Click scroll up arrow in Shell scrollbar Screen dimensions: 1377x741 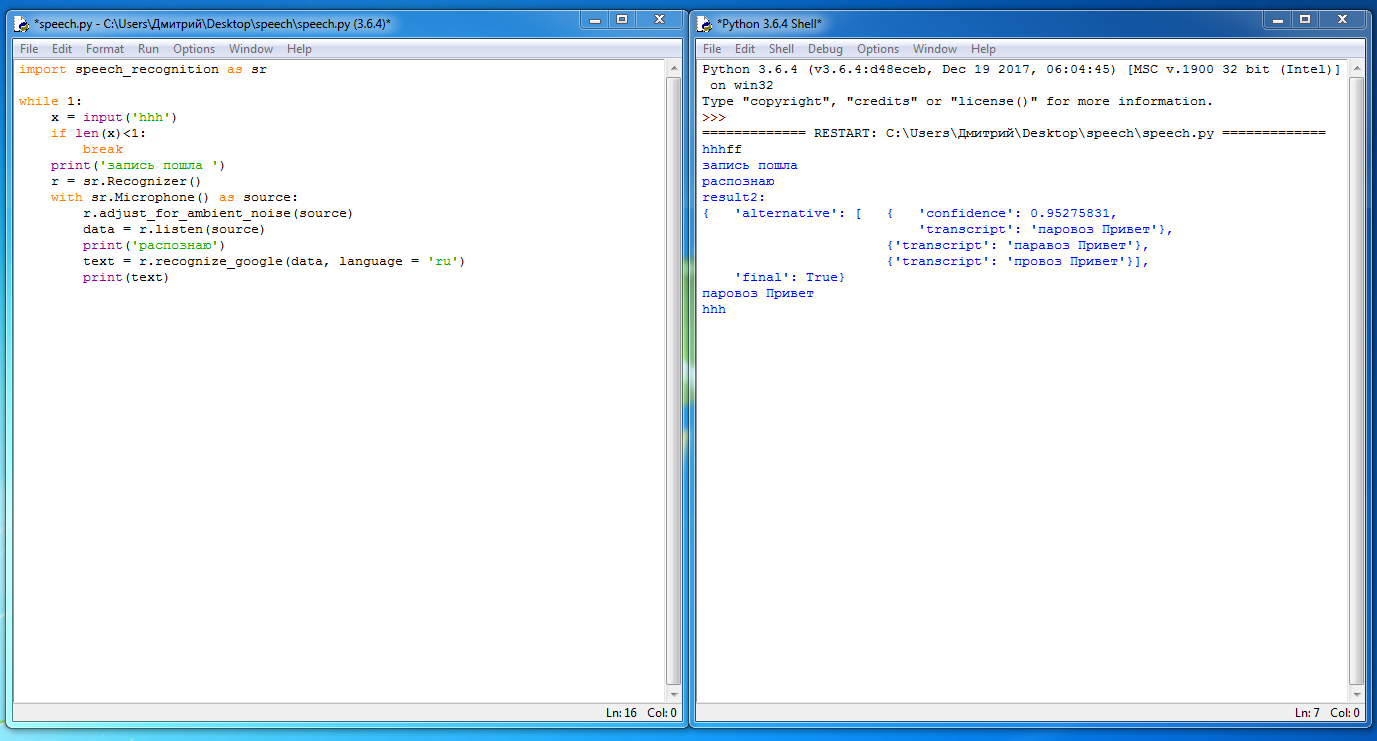[x=1357, y=68]
